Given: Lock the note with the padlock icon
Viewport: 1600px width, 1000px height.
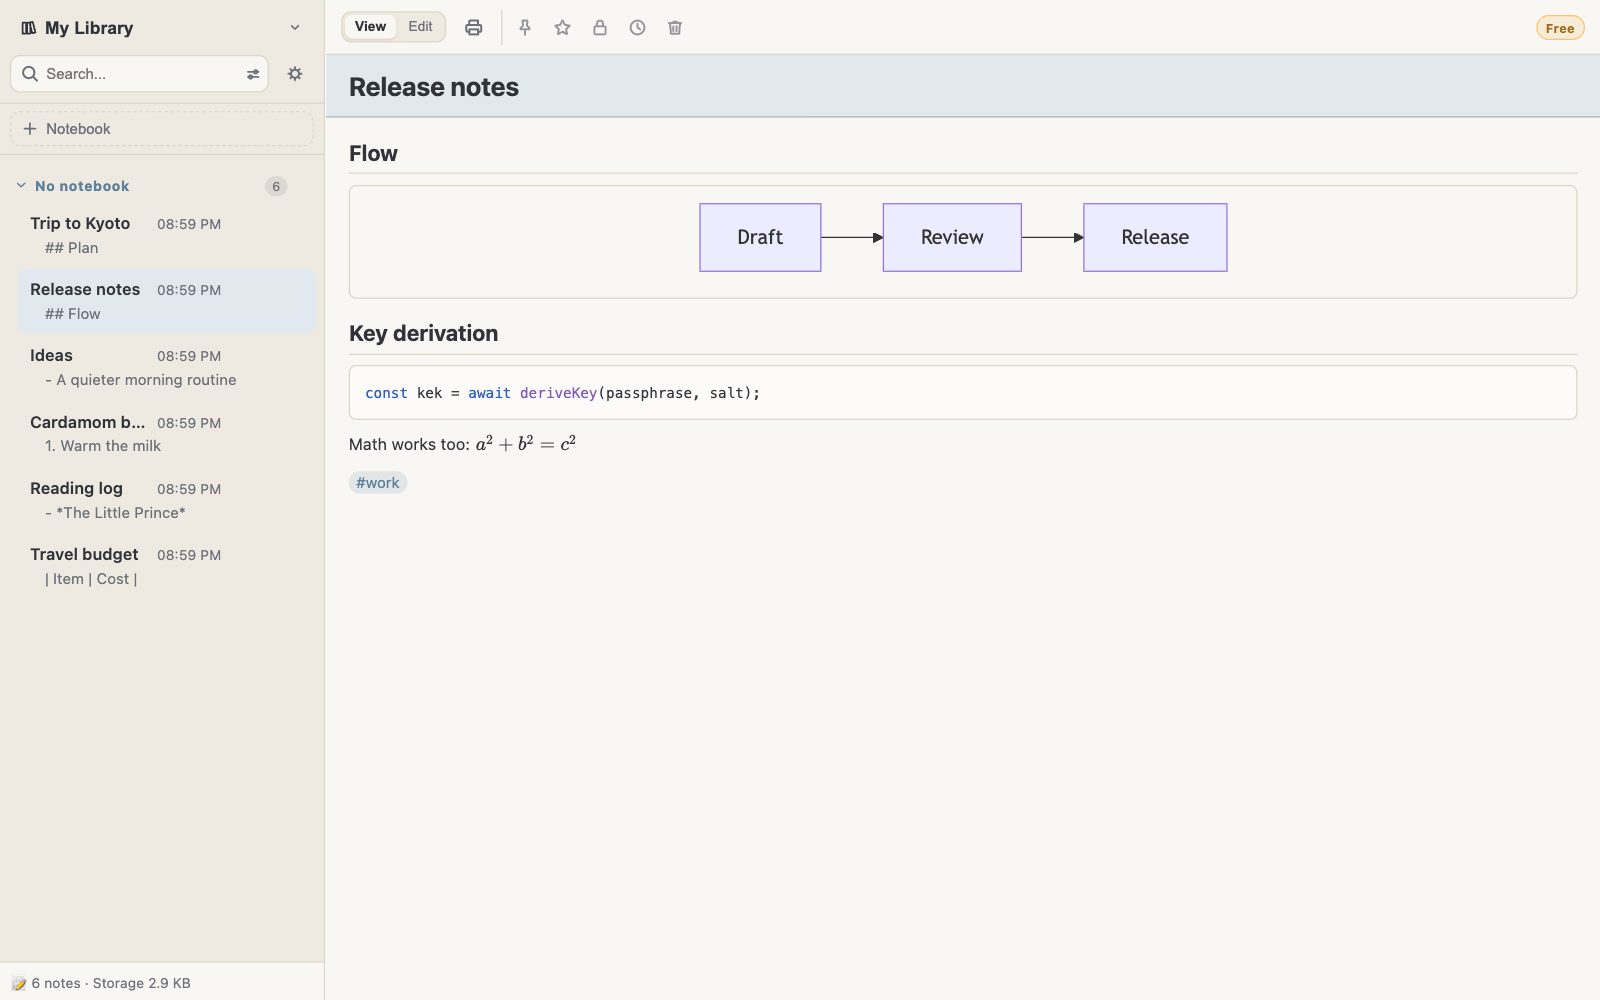Looking at the screenshot, I should 600,28.
